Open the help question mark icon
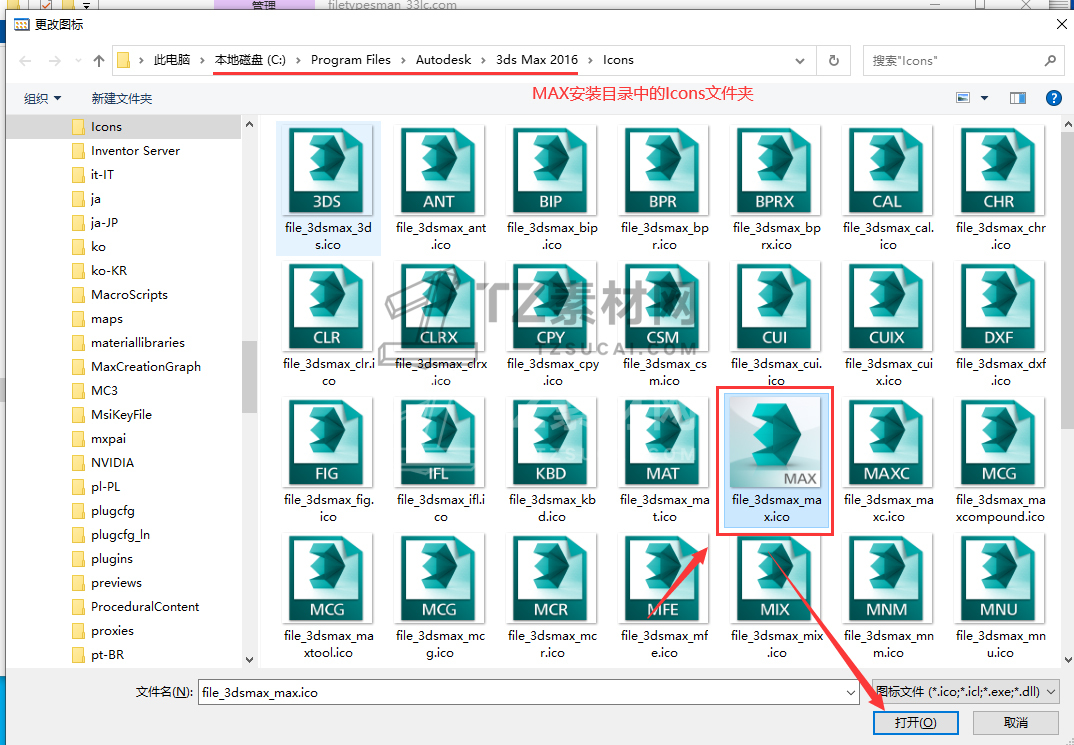 (x=1053, y=98)
